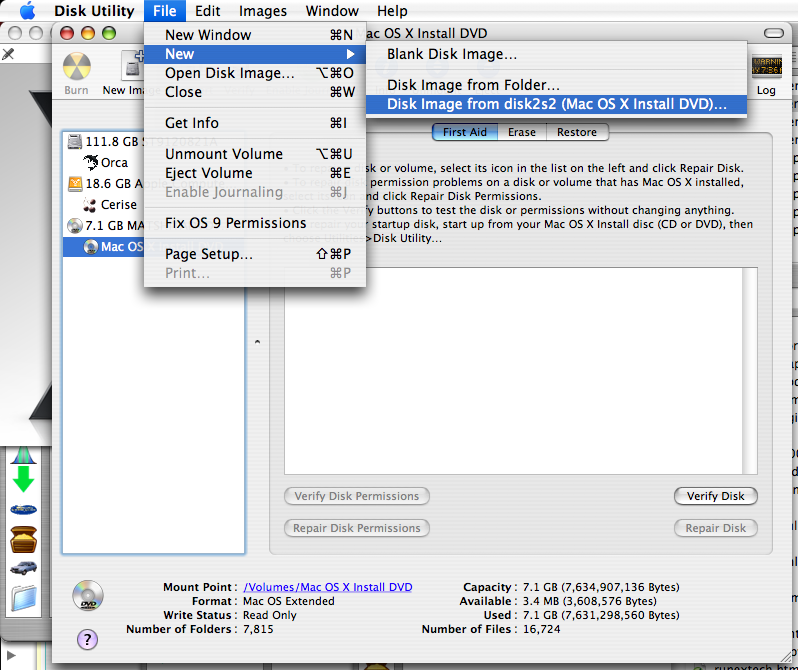The height and width of the screenshot is (670, 798).
Task: Click the Format value Mac OS Extended
Action: pyautogui.click(x=289, y=601)
